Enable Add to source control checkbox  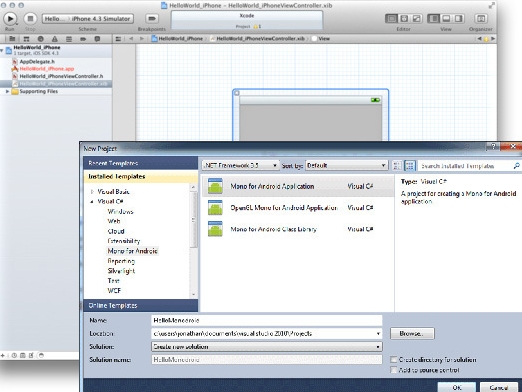[x=394, y=370]
